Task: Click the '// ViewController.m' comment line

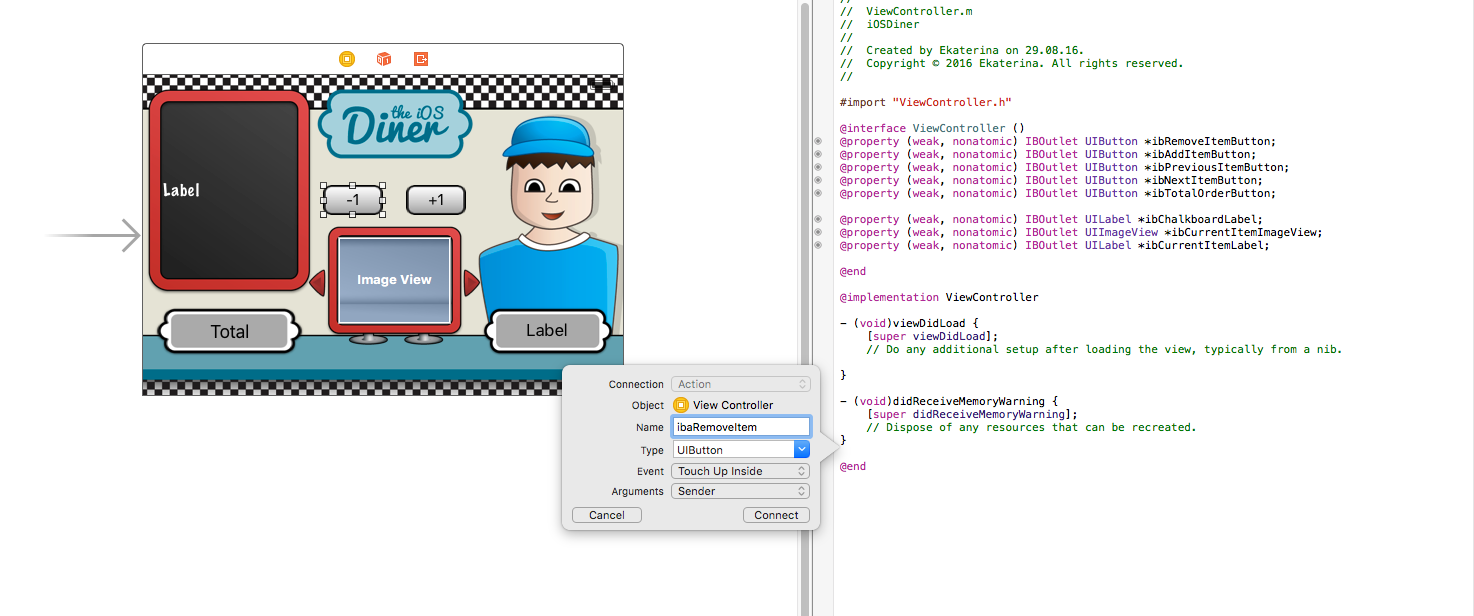Action: 906,11
